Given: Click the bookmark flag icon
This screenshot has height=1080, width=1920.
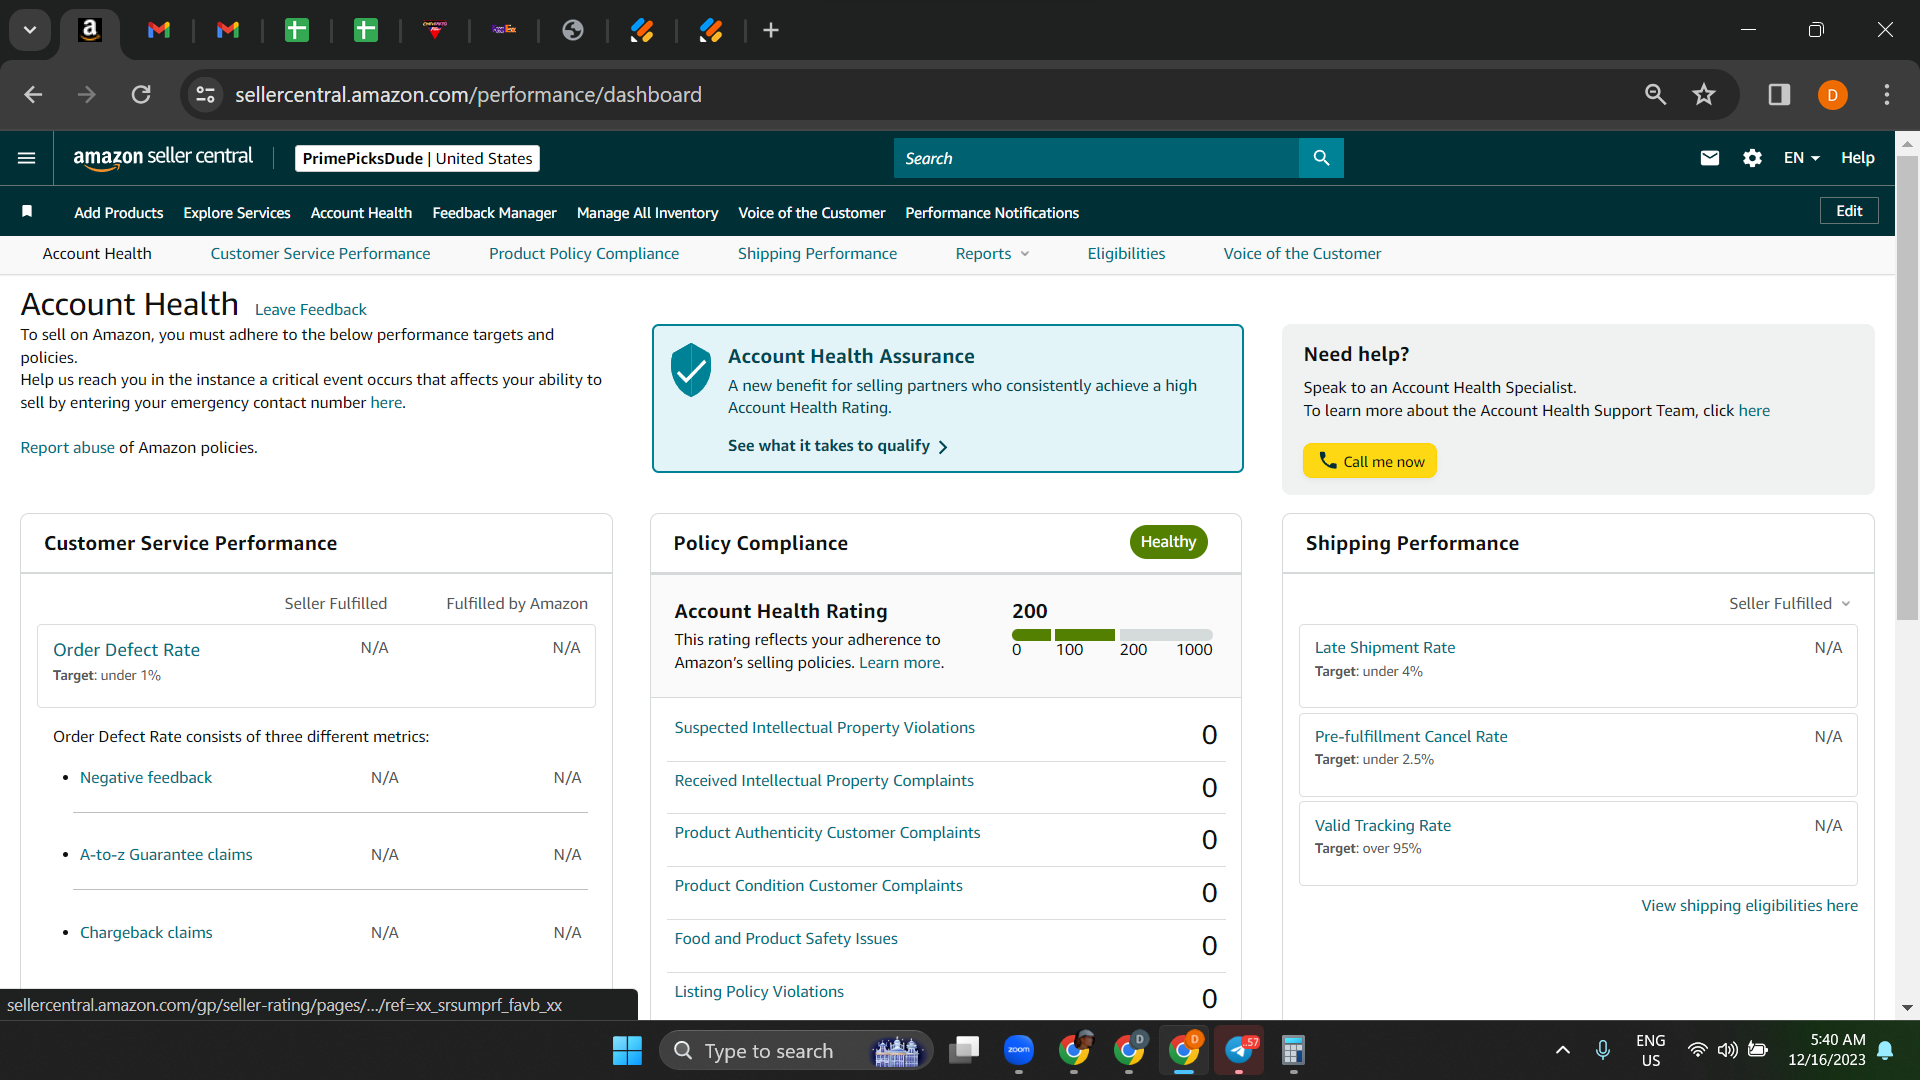Looking at the screenshot, I should point(27,211).
